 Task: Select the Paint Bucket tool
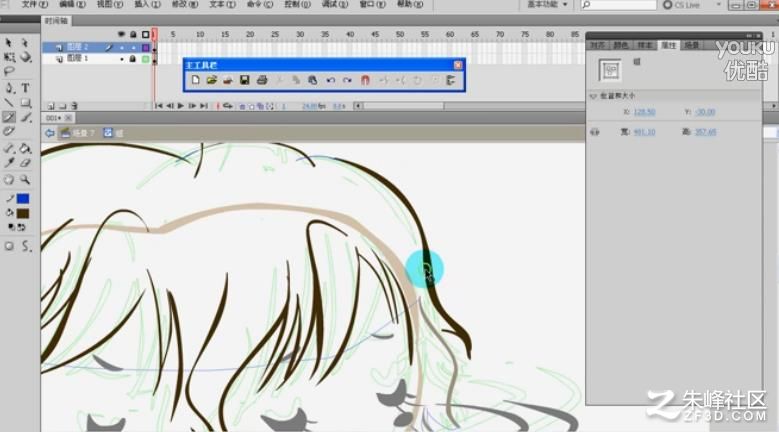25,148
